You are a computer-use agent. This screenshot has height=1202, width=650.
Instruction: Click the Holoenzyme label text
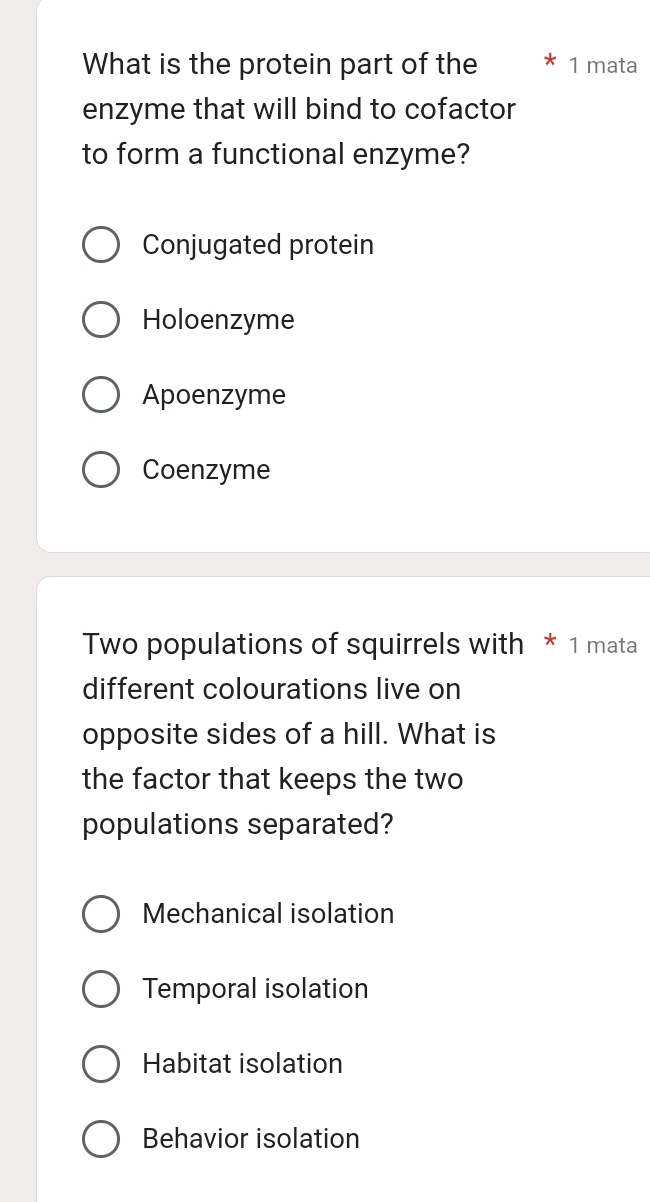click(x=219, y=319)
